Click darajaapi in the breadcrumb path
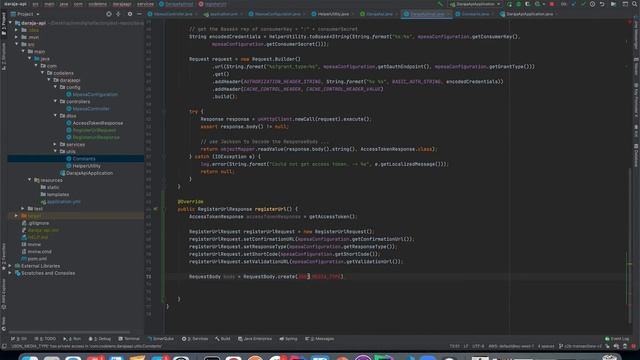 (x=122, y=4)
